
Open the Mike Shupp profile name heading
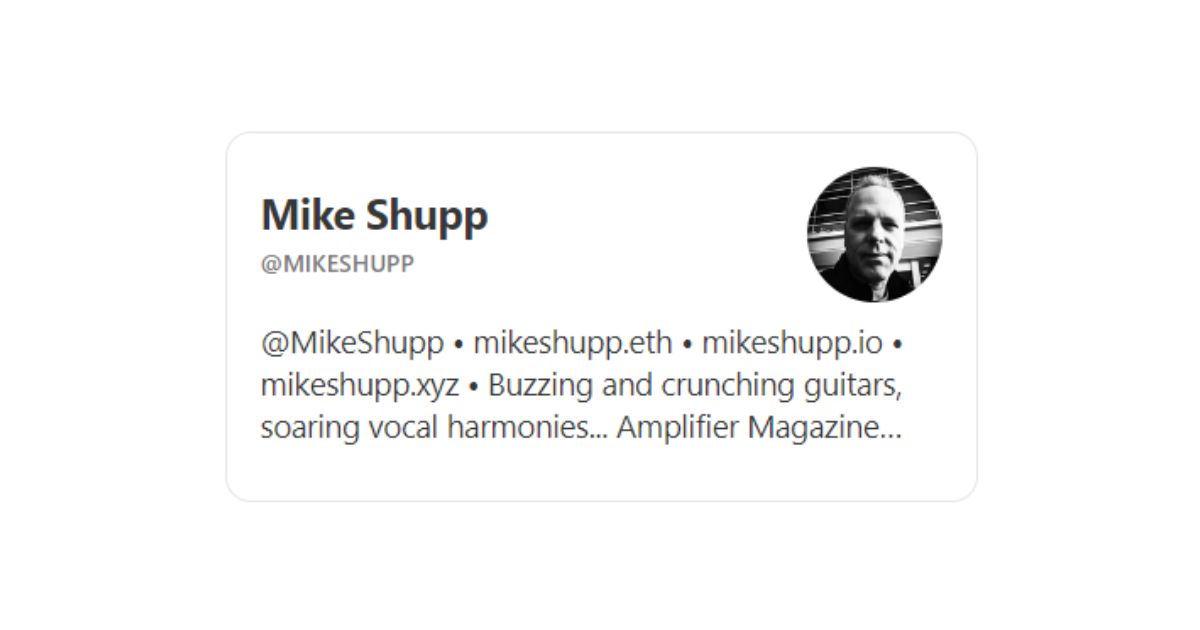click(374, 216)
